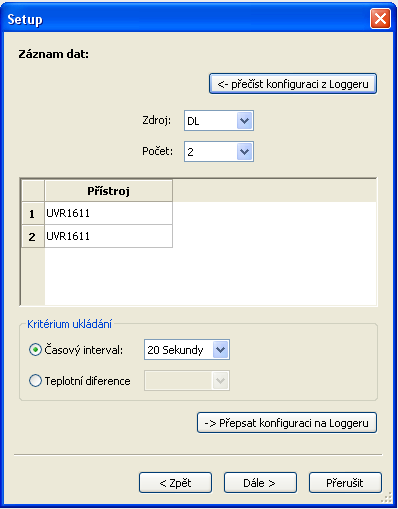Expand the 20 Sekundy interval dropdown arrow
The image size is (398, 509).
(221, 350)
